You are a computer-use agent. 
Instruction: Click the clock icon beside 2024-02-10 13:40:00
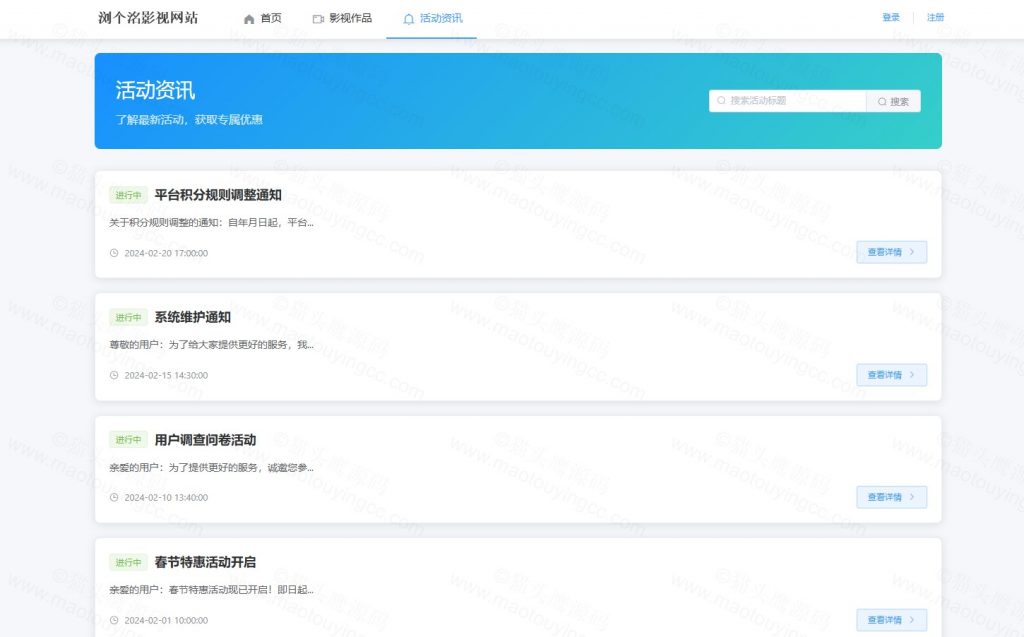114,497
